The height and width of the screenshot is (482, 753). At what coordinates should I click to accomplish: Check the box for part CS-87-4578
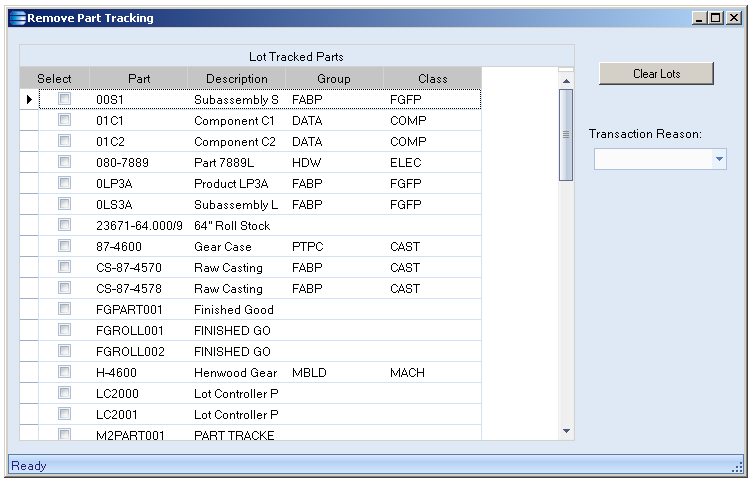coord(64,288)
